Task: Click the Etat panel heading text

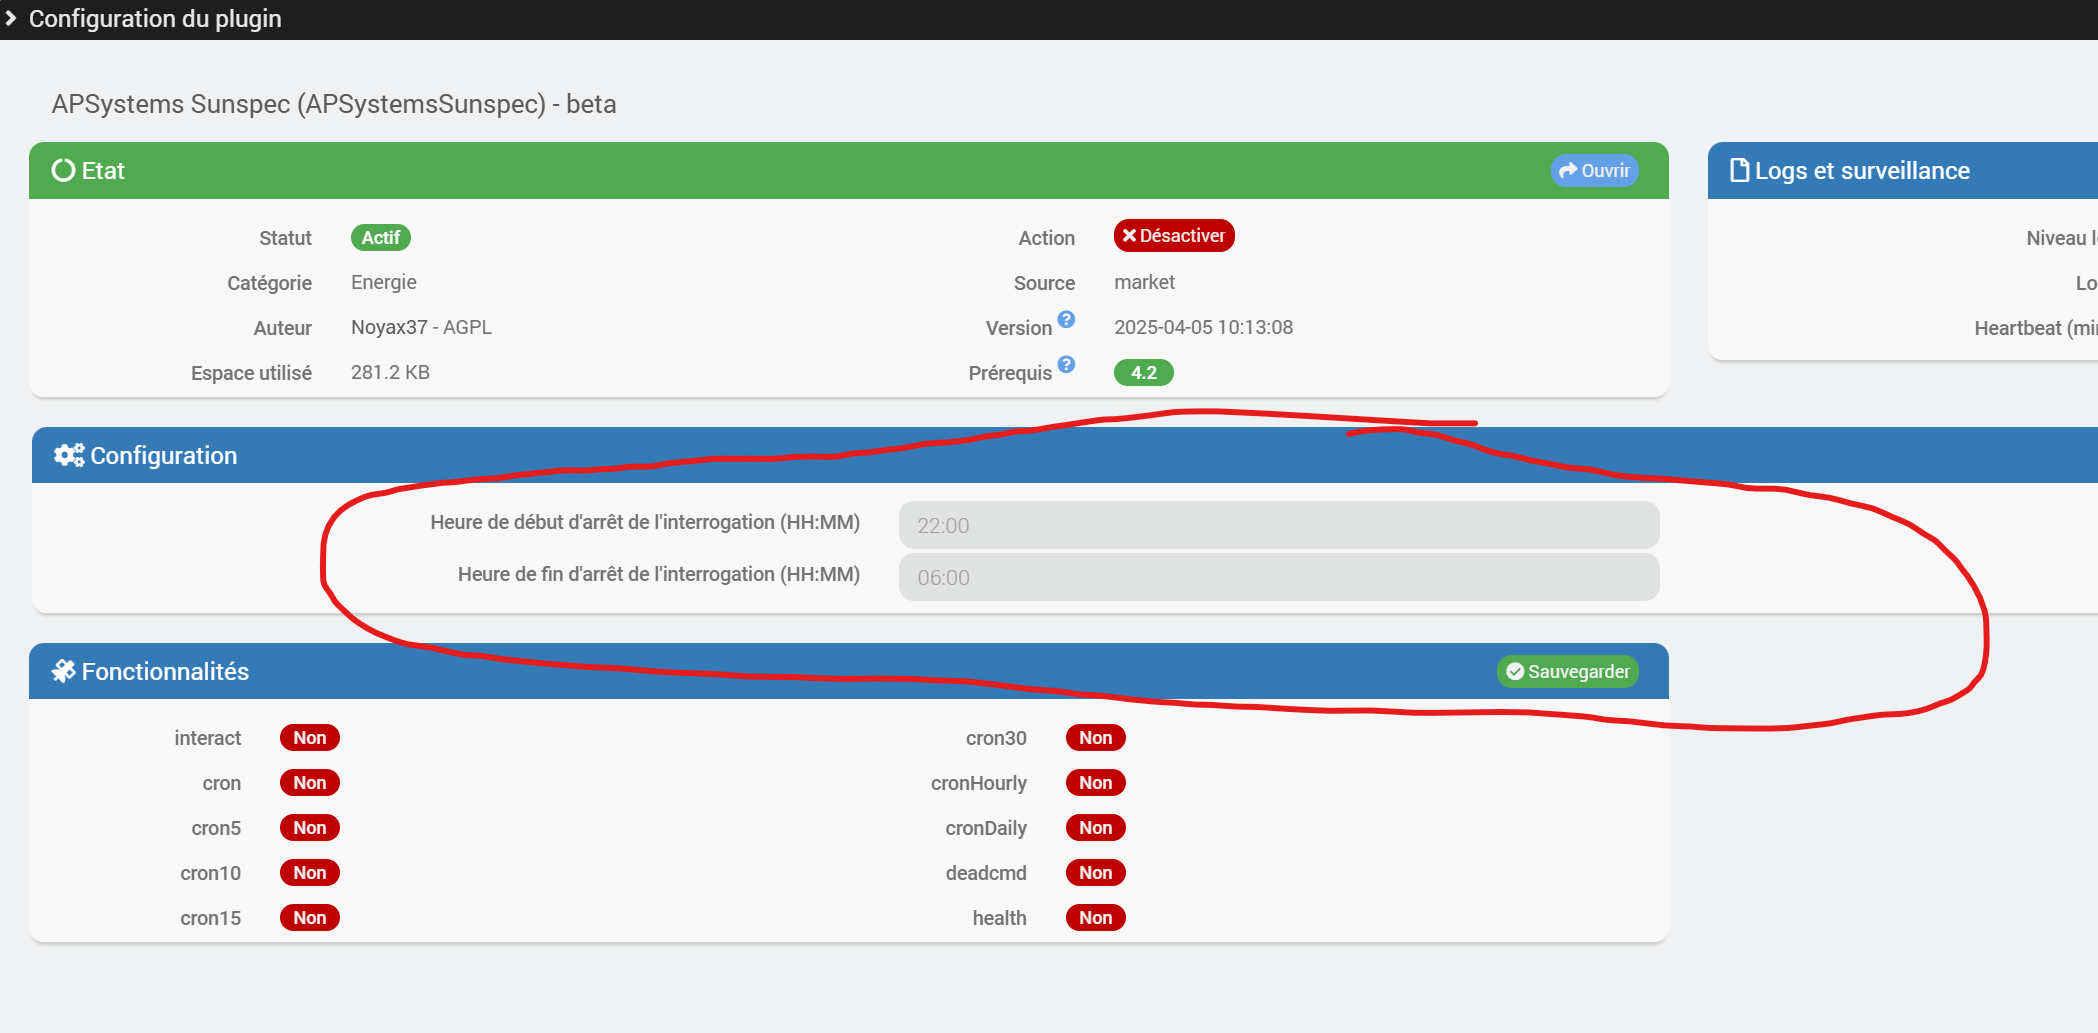Action: click(103, 171)
